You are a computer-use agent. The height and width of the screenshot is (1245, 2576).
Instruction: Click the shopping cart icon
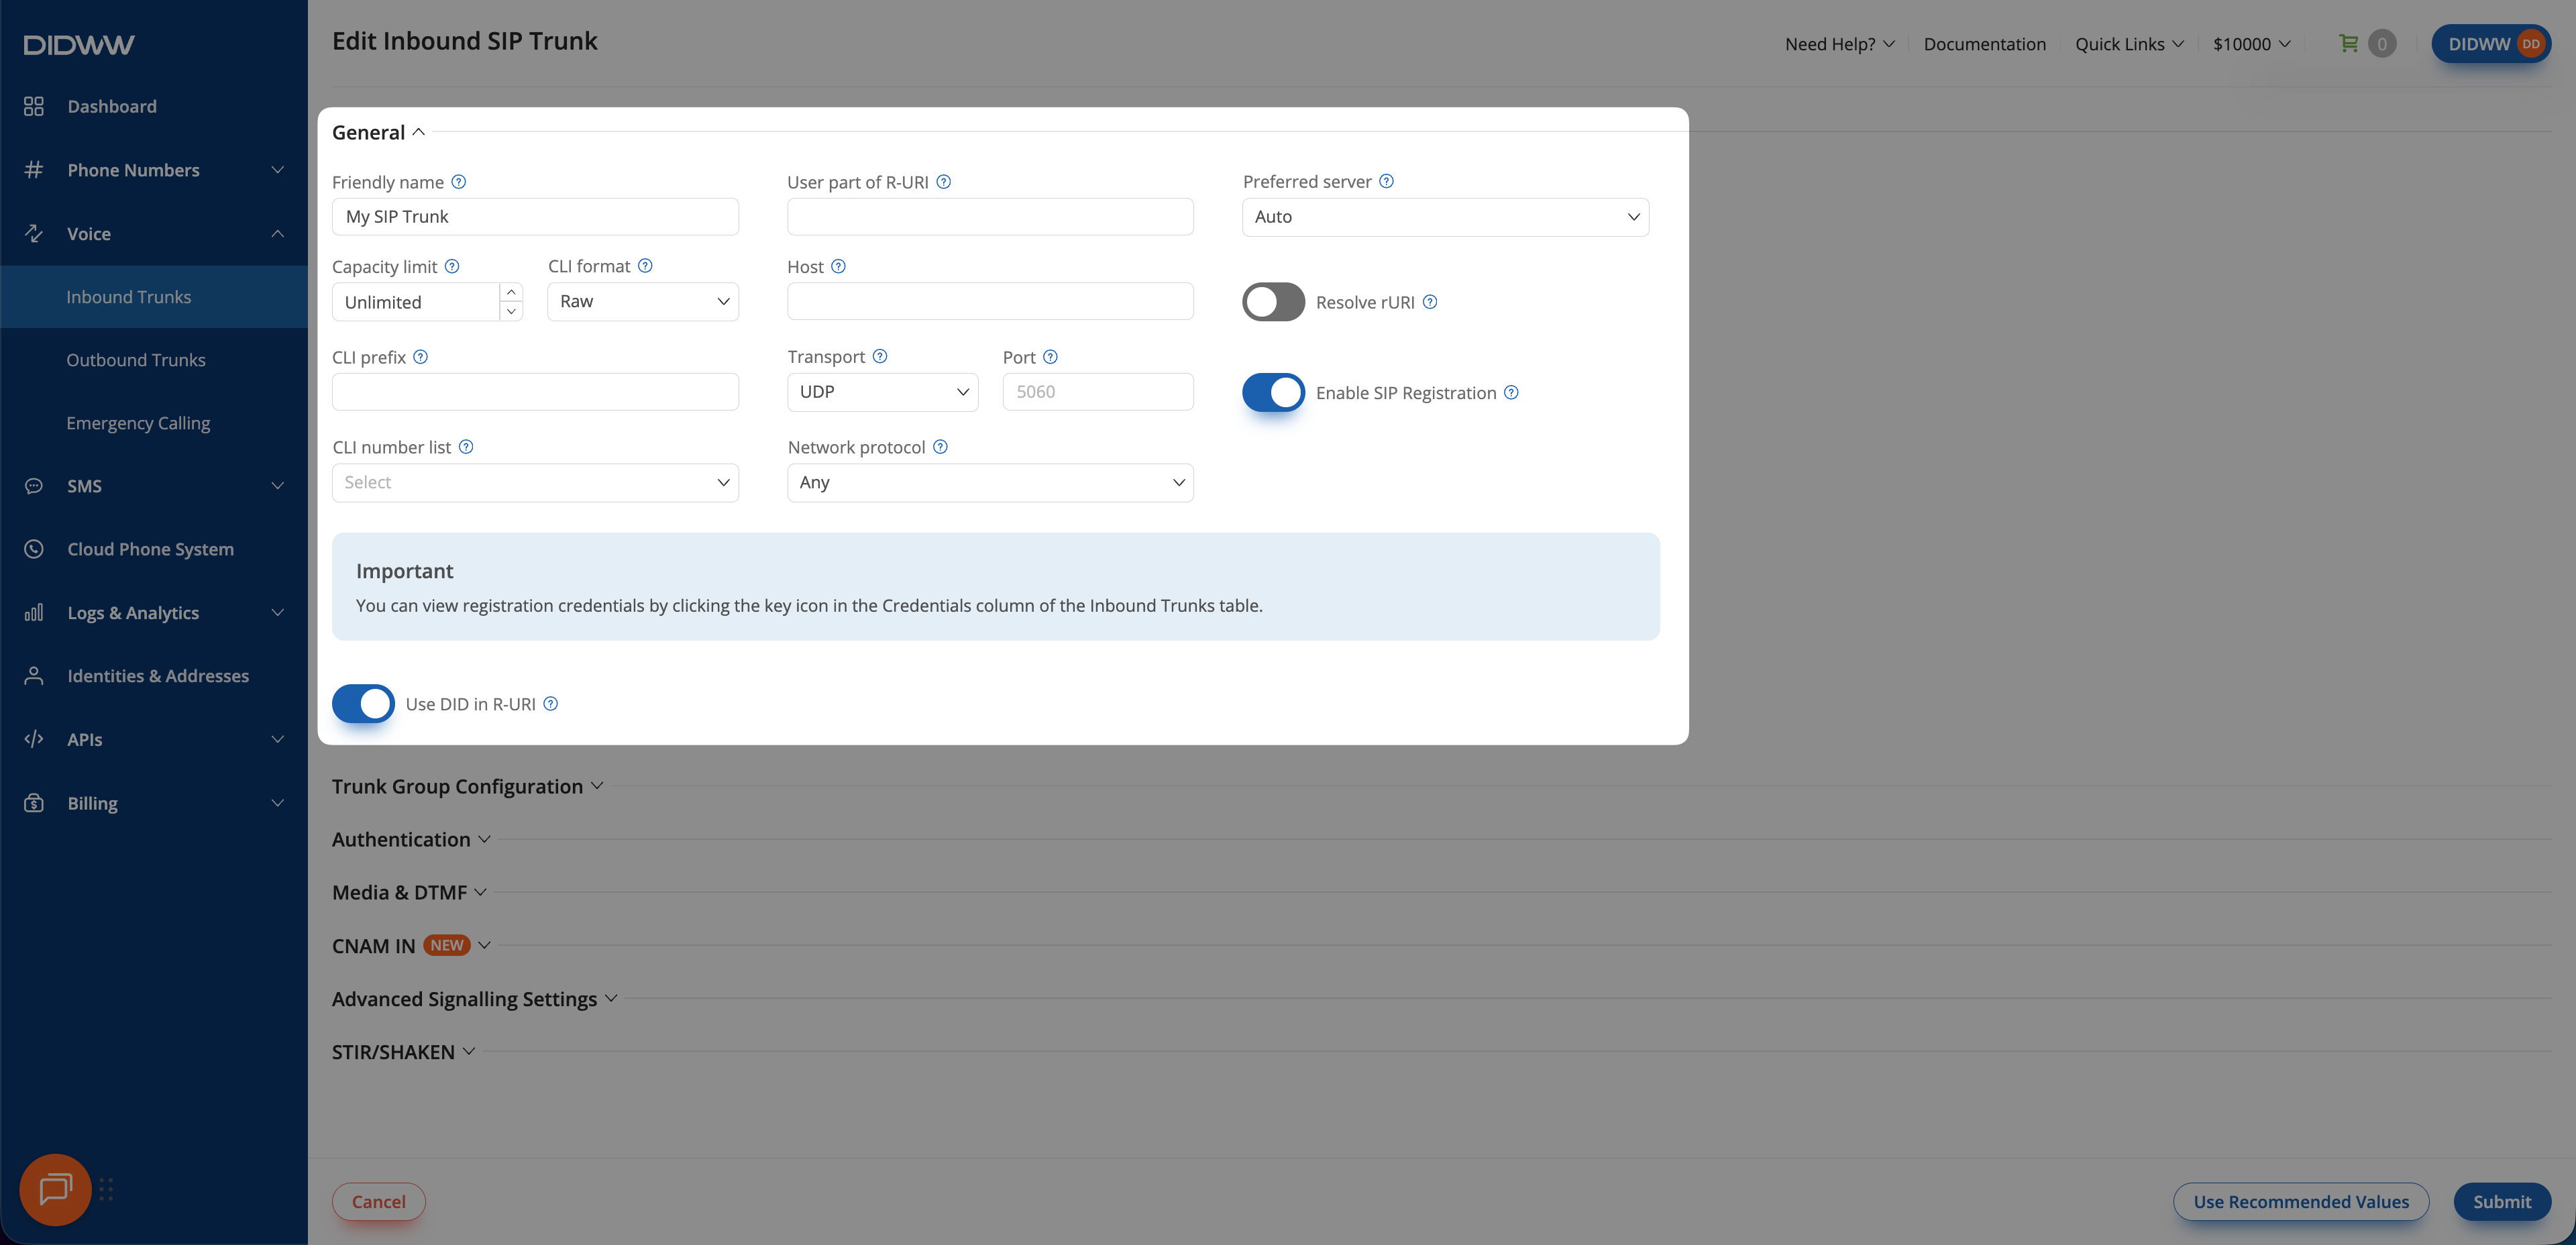click(x=2349, y=43)
